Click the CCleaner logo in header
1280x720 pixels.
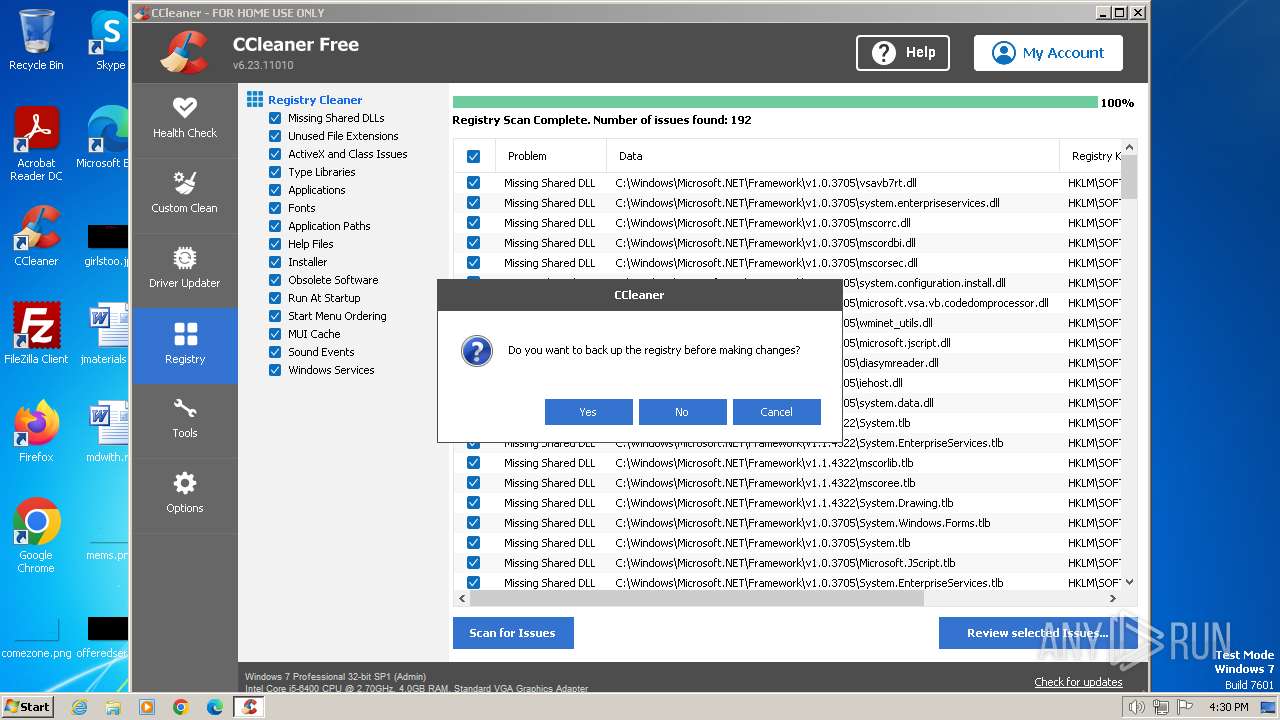point(184,52)
